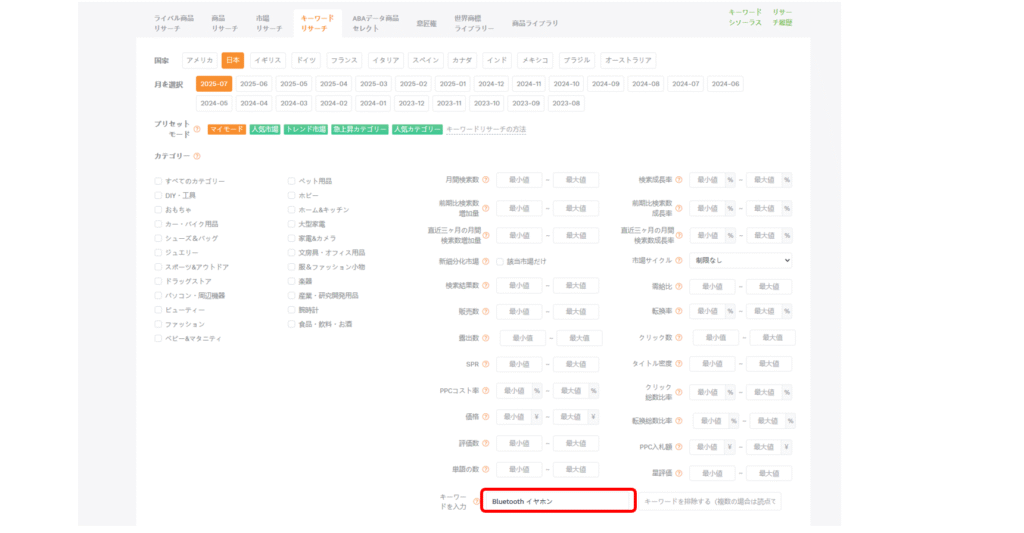Open the 市場サイクル dropdown
This screenshot has width=1024, height=533.
coord(740,260)
